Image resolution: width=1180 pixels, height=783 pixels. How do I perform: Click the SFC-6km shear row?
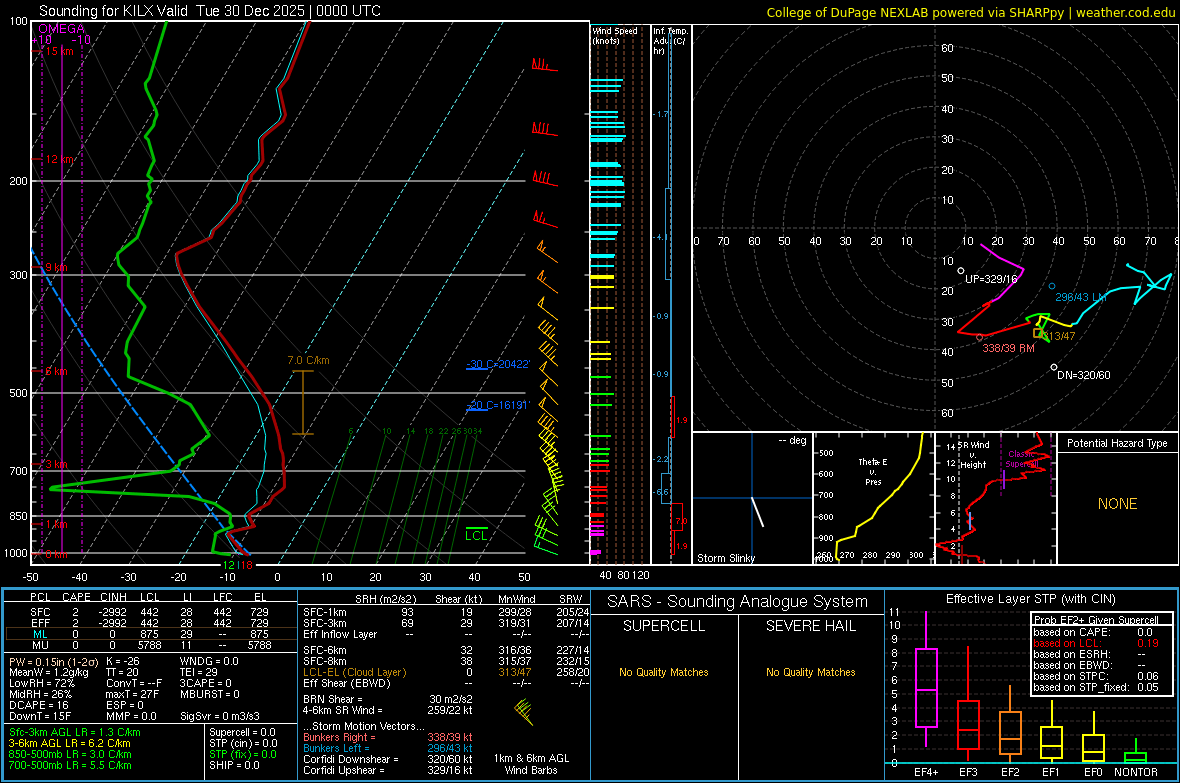[x=446, y=650]
